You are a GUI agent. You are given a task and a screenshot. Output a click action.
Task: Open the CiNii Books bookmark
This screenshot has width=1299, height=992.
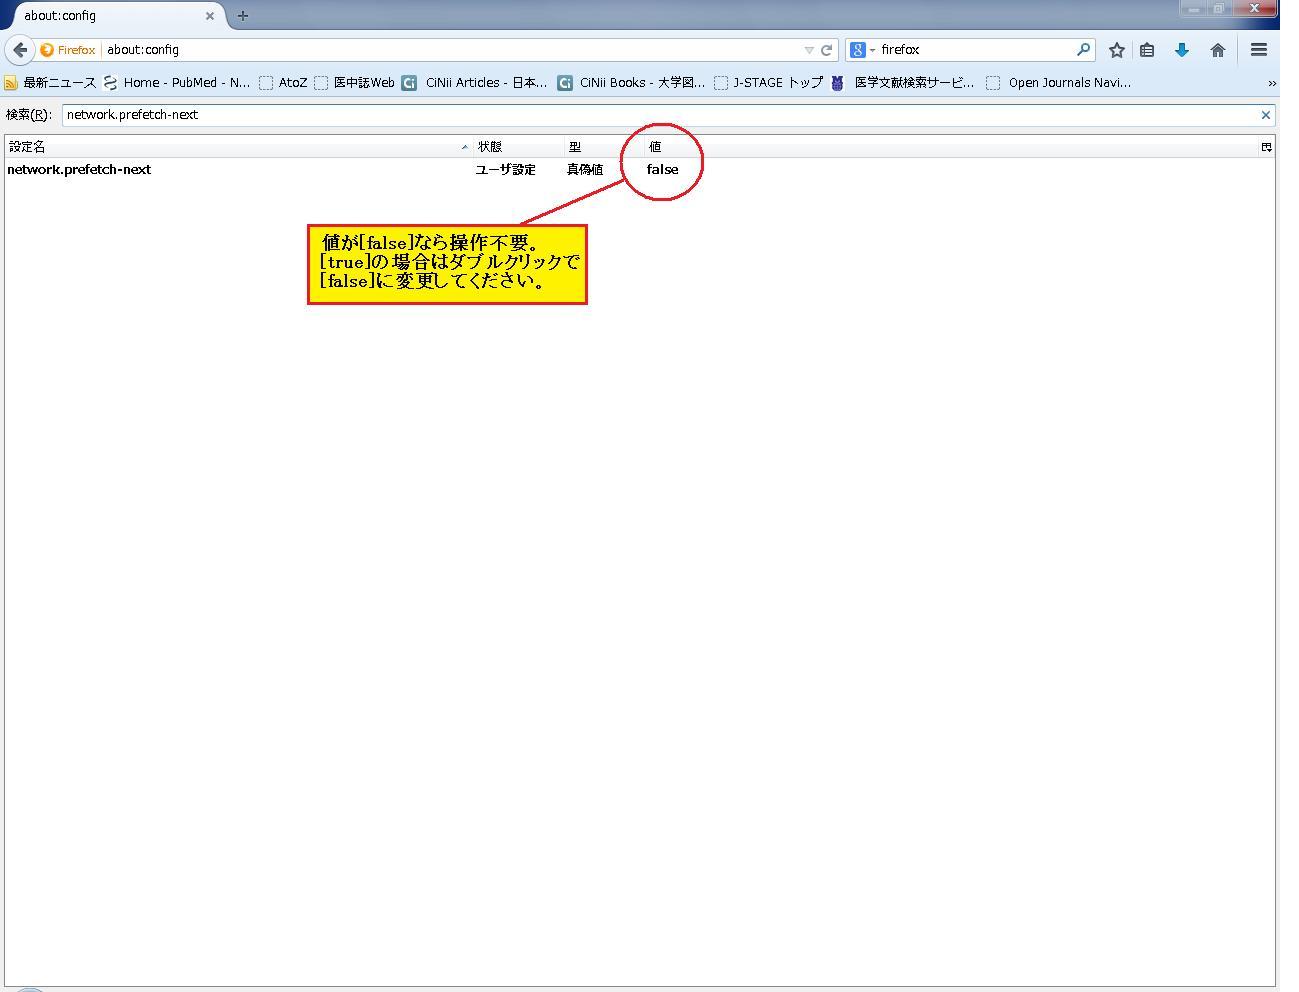631,83
